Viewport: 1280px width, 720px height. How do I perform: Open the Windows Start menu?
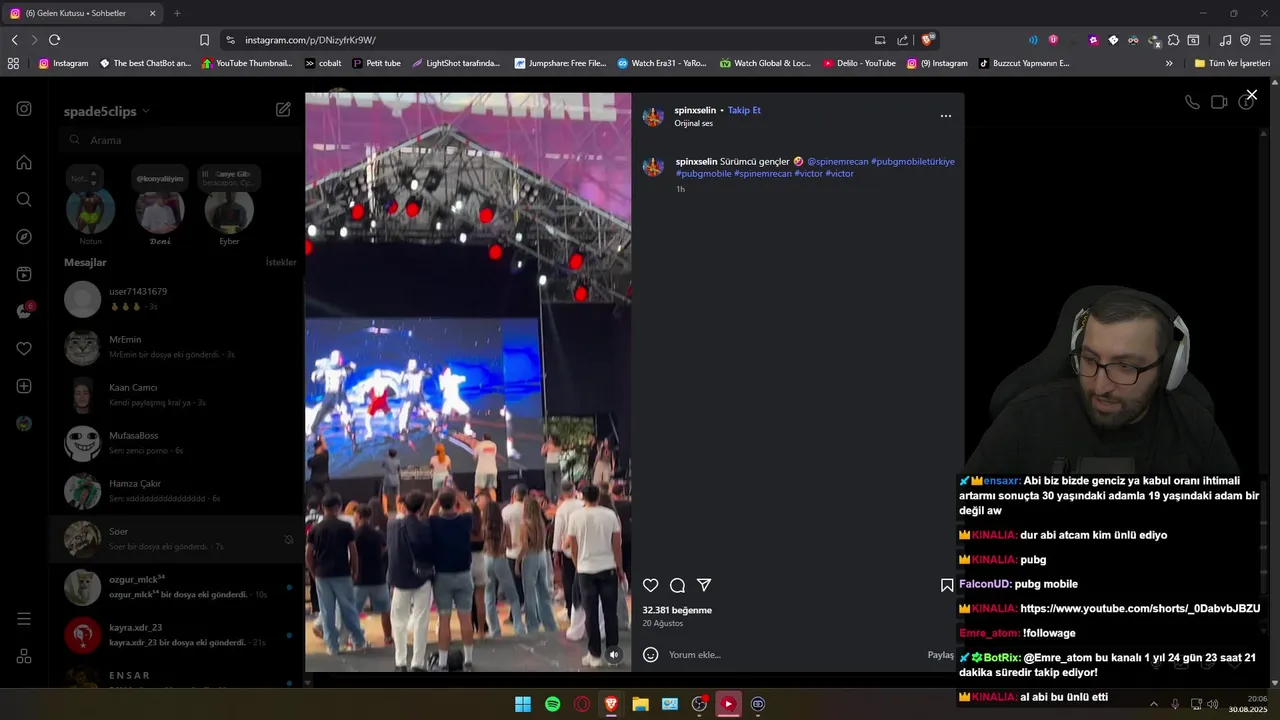(x=523, y=704)
